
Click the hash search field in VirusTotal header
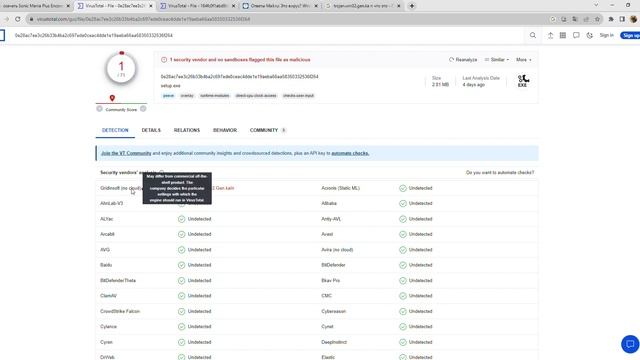(x=269, y=36)
